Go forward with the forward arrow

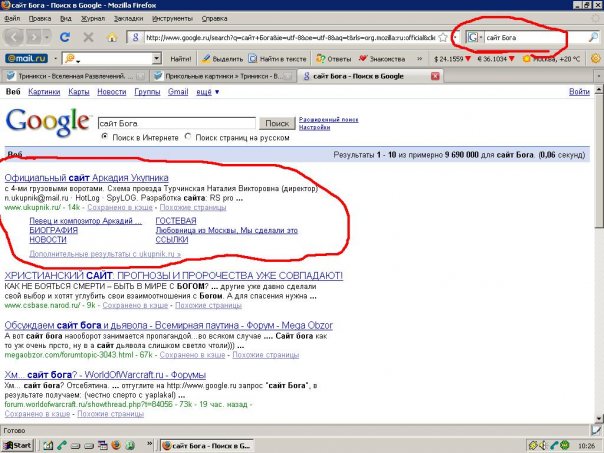click(34, 37)
